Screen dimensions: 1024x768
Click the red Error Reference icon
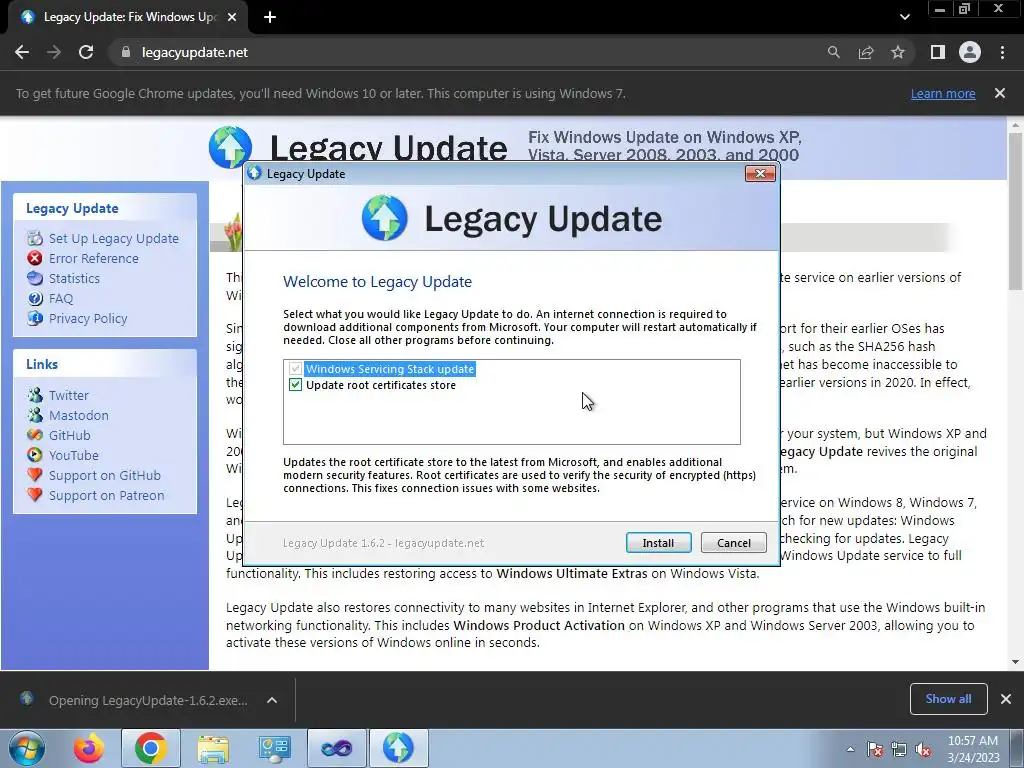[35, 258]
